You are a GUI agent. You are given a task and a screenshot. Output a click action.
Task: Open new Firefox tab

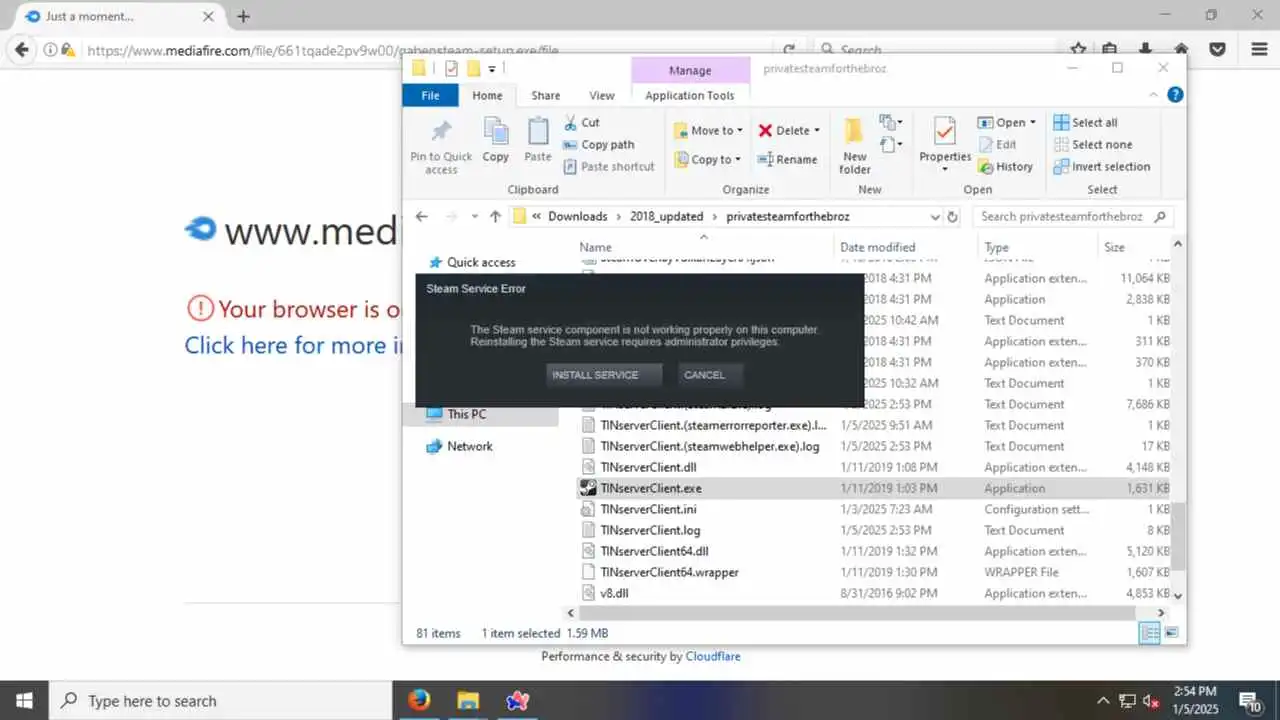(243, 16)
